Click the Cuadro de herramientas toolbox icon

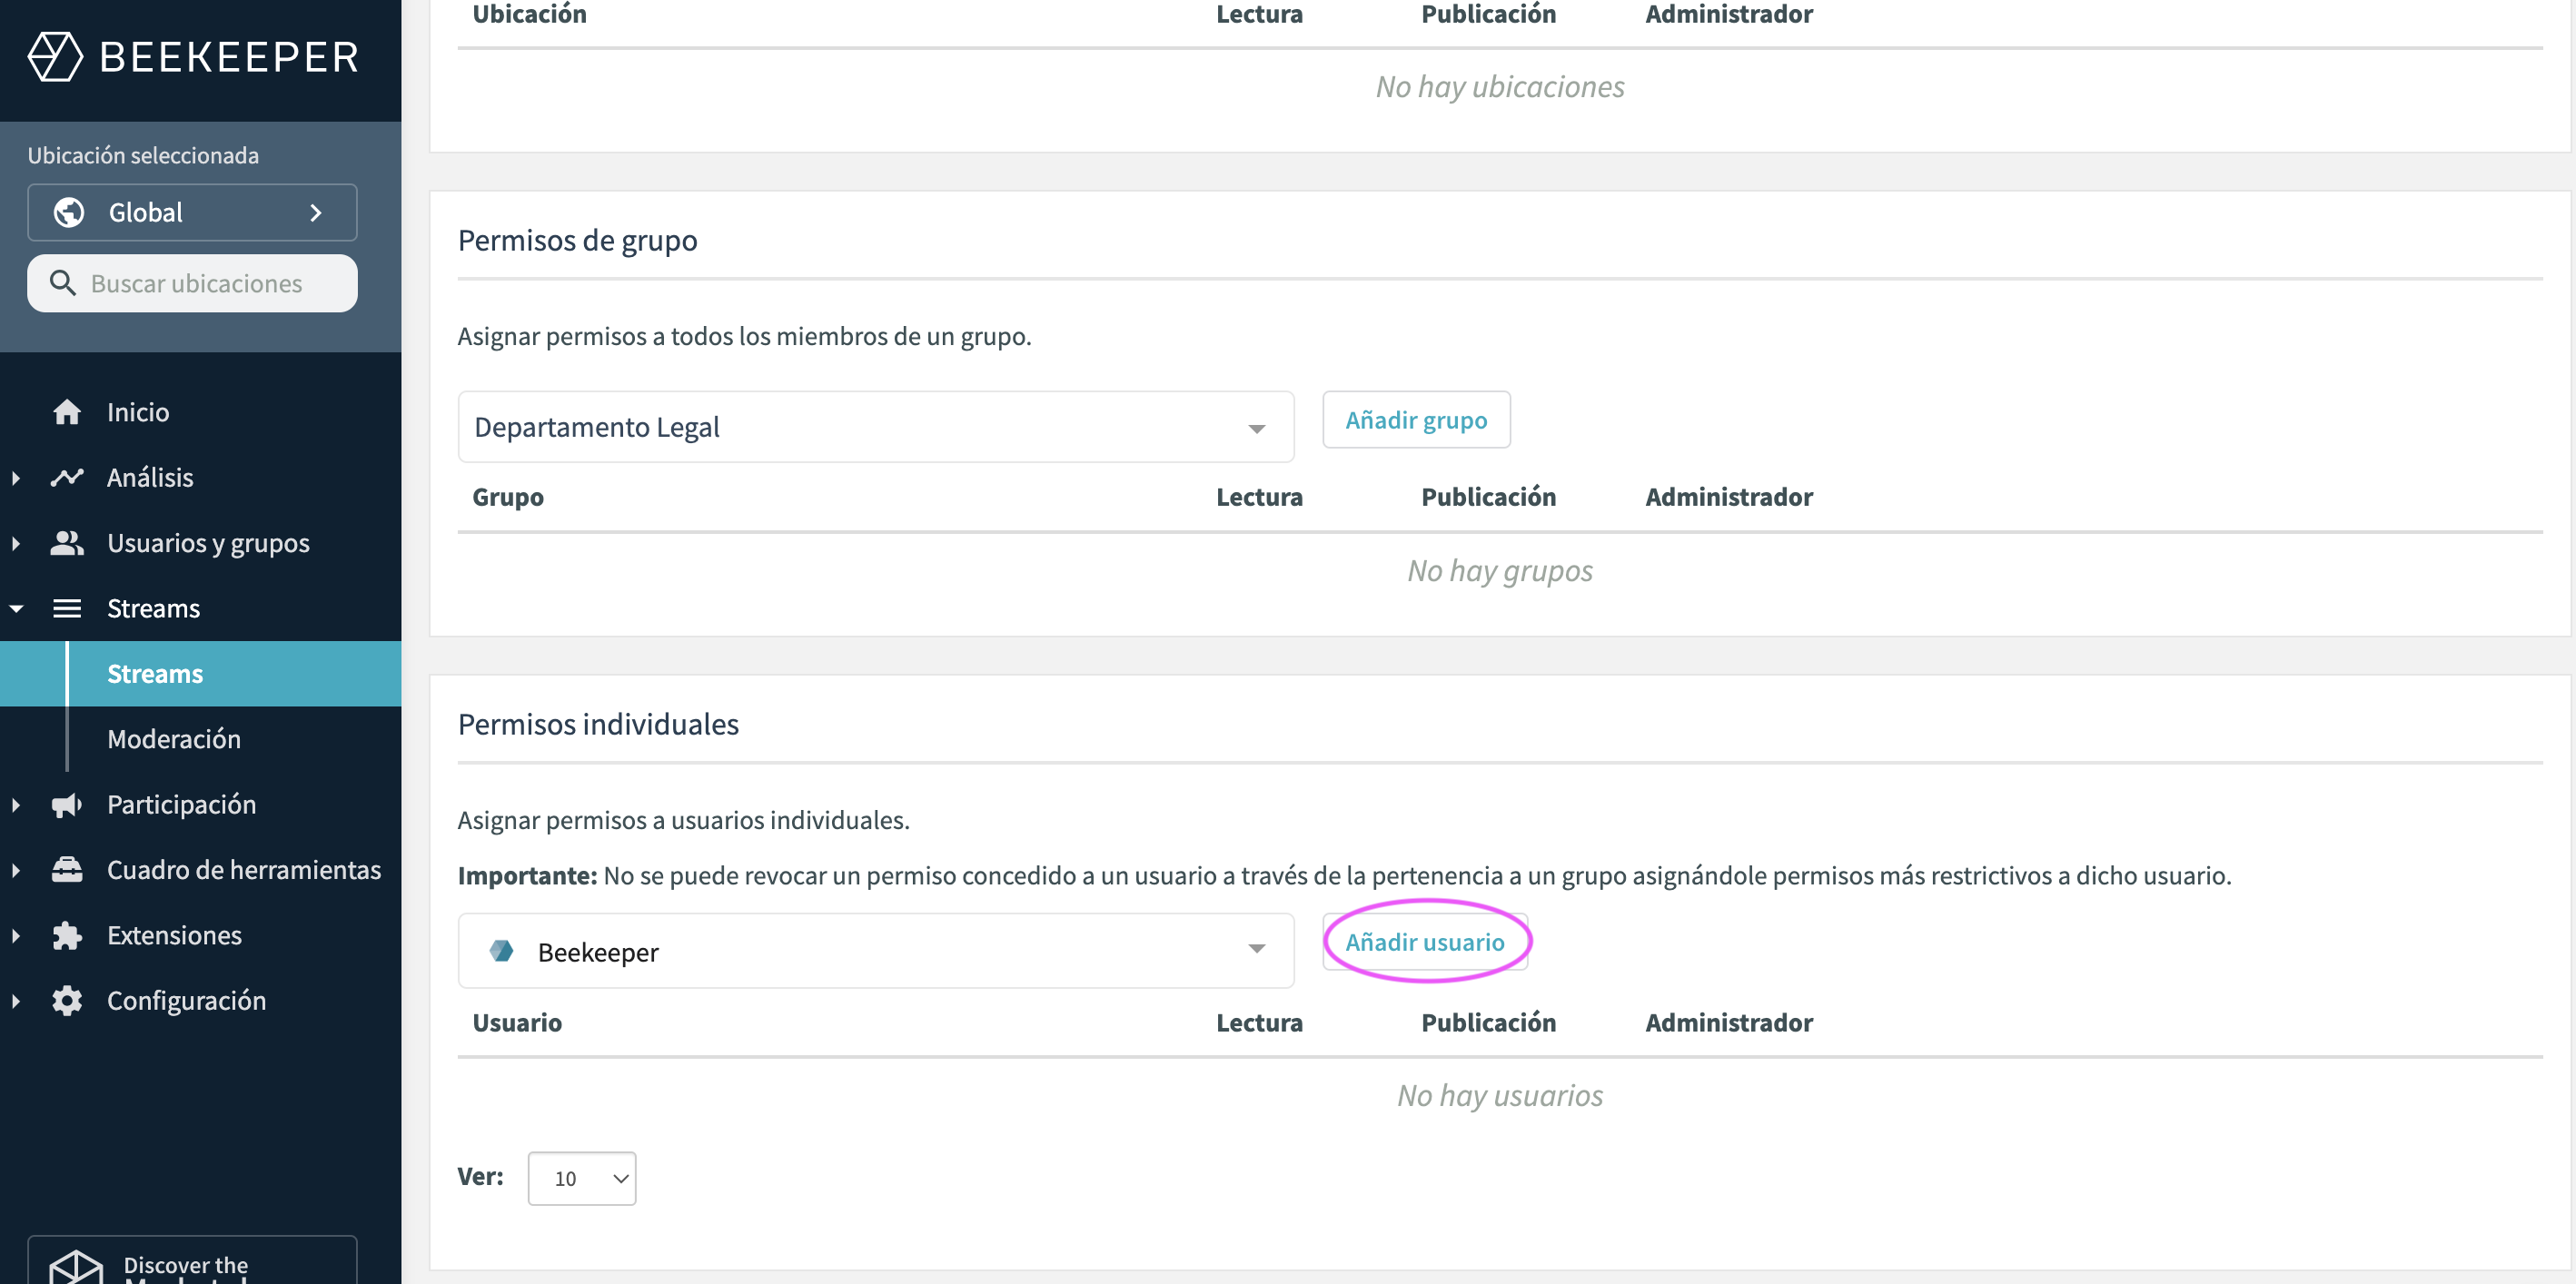coord(67,869)
